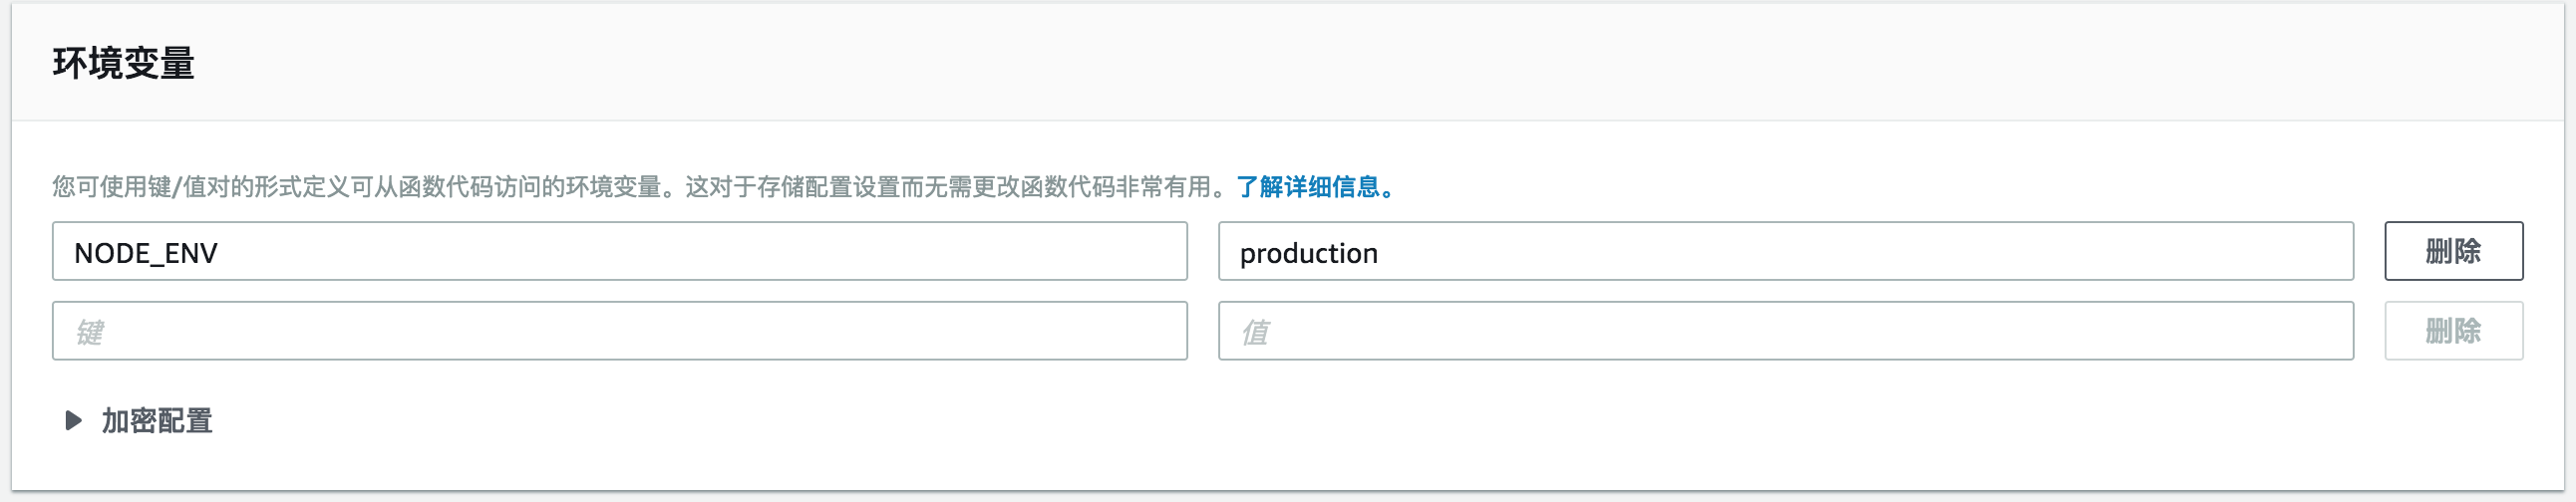This screenshot has height=502, width=2576.
Task: Click the 环境变量 panel heading
Action: click(124, 63)
